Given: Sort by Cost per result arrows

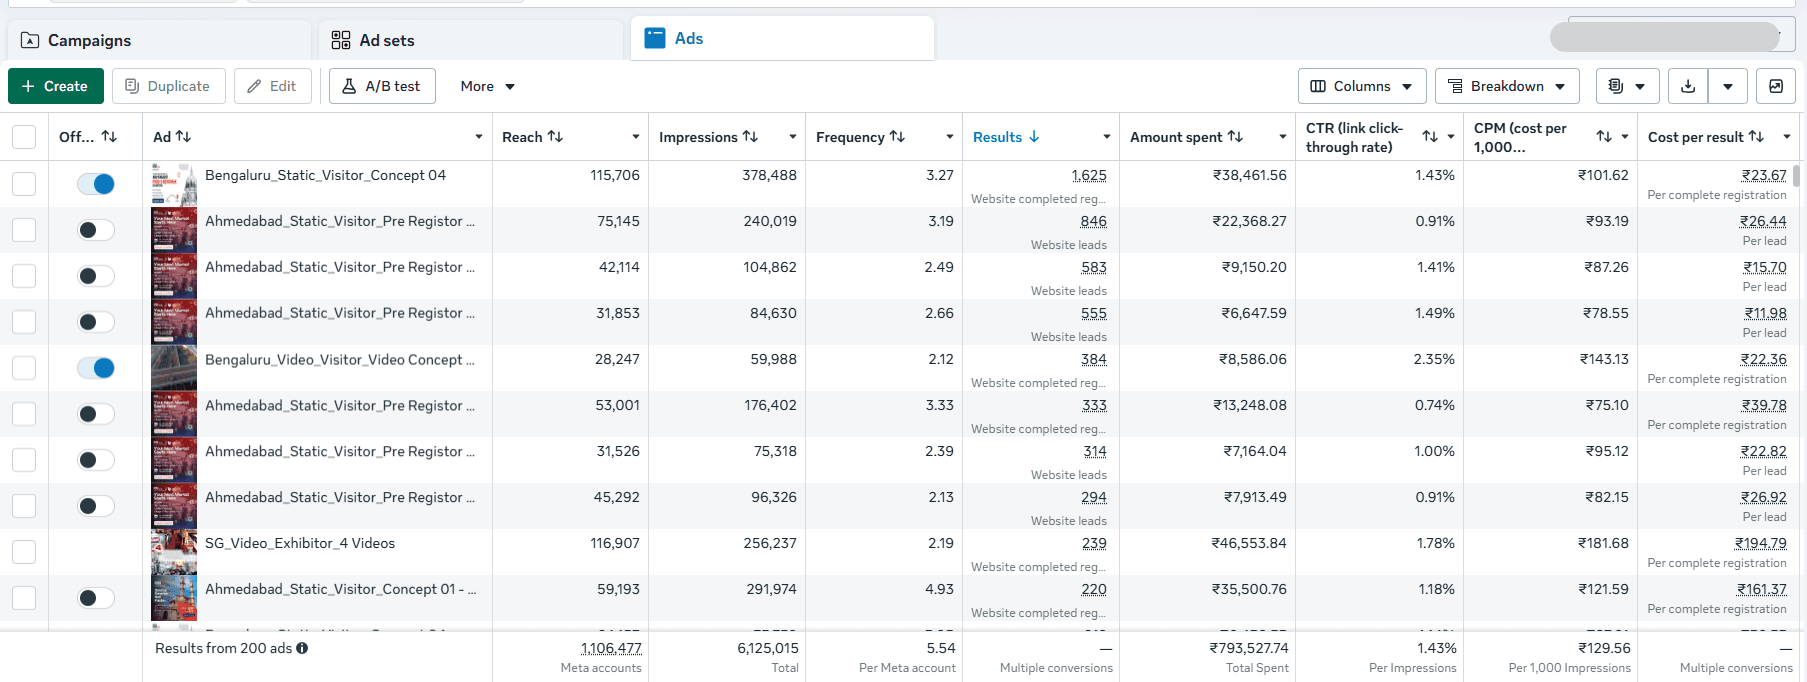Looking at the screenshot, I should tap(1756, 136).
